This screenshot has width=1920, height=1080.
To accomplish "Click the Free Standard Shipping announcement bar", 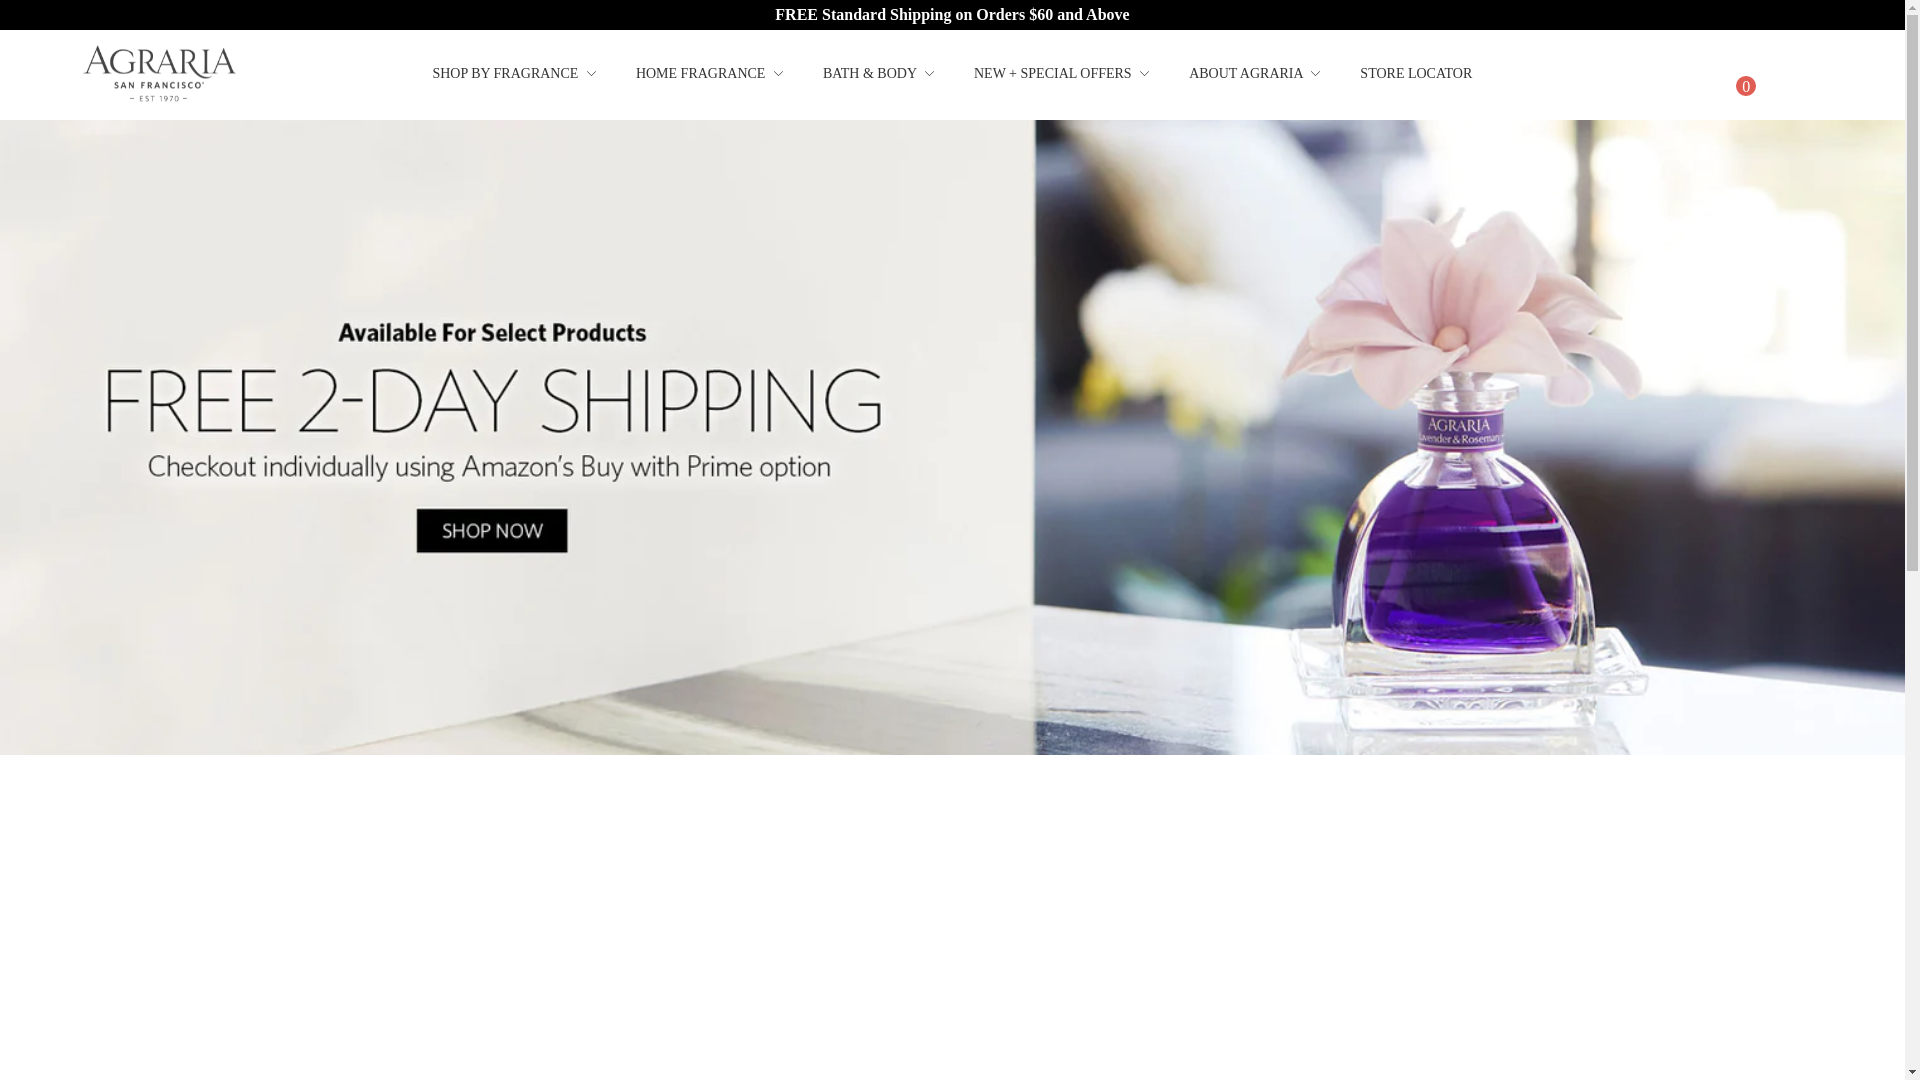I will point(952,15).
